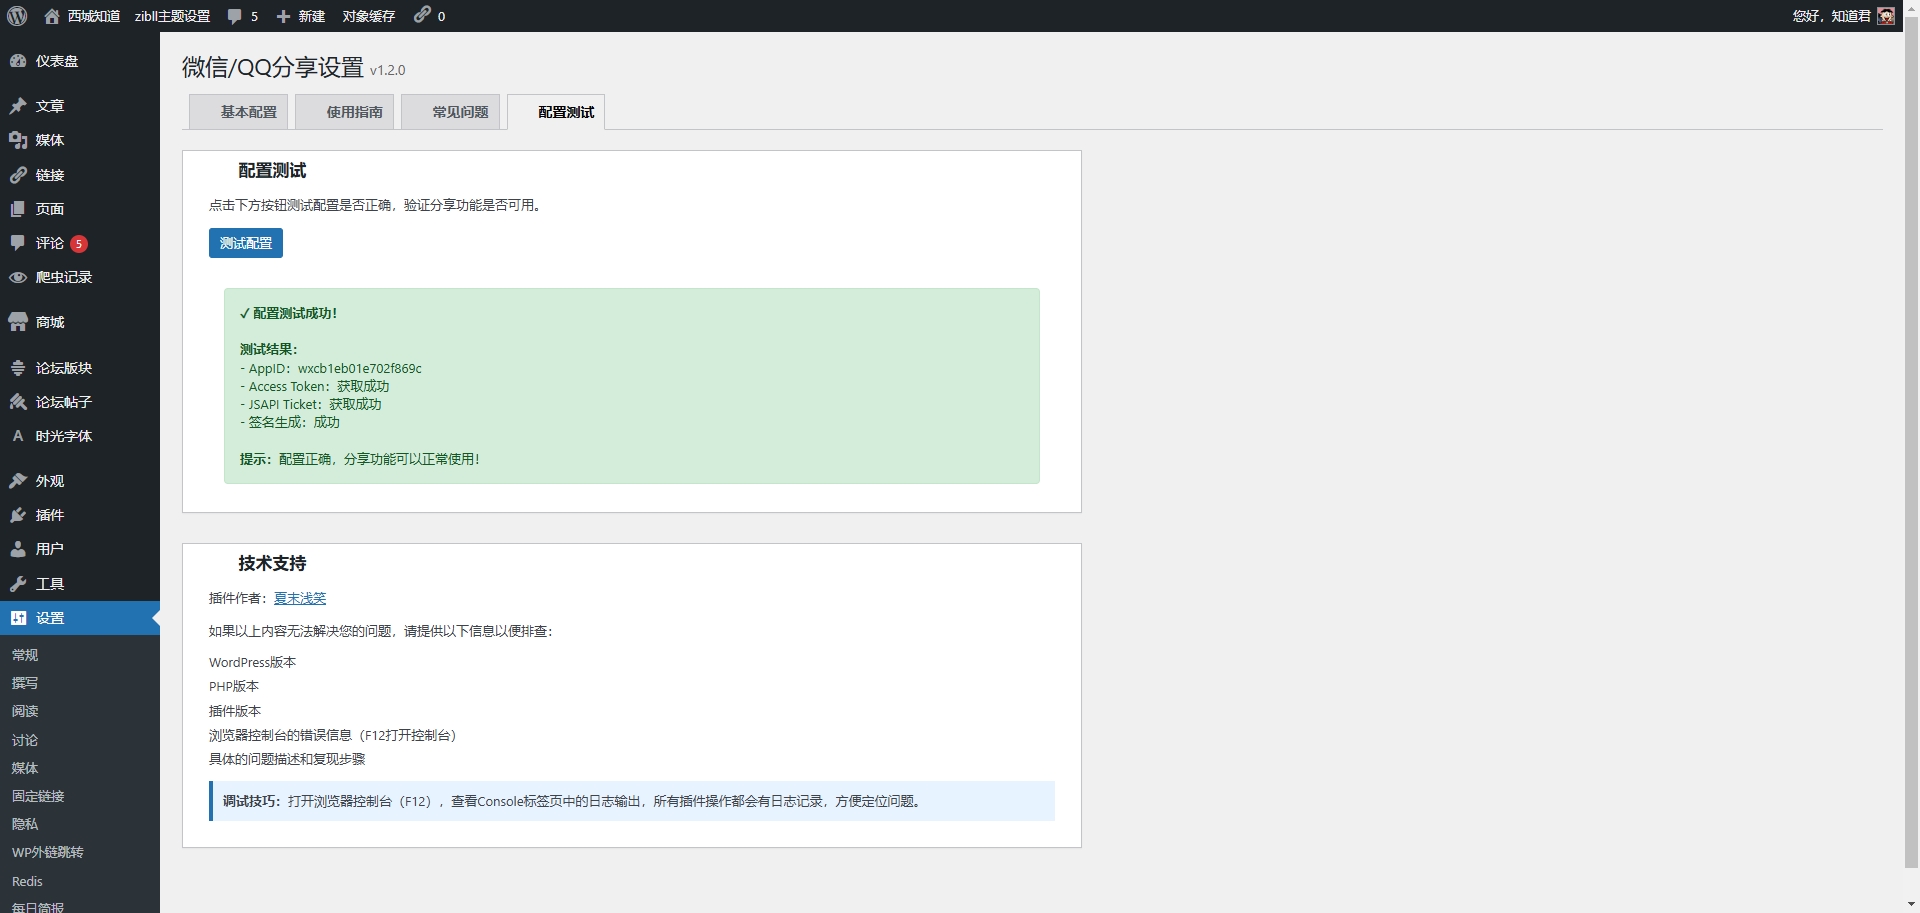Click the PHP版本 list item
The image size is (1920, 913).
(x=234, y=686)
